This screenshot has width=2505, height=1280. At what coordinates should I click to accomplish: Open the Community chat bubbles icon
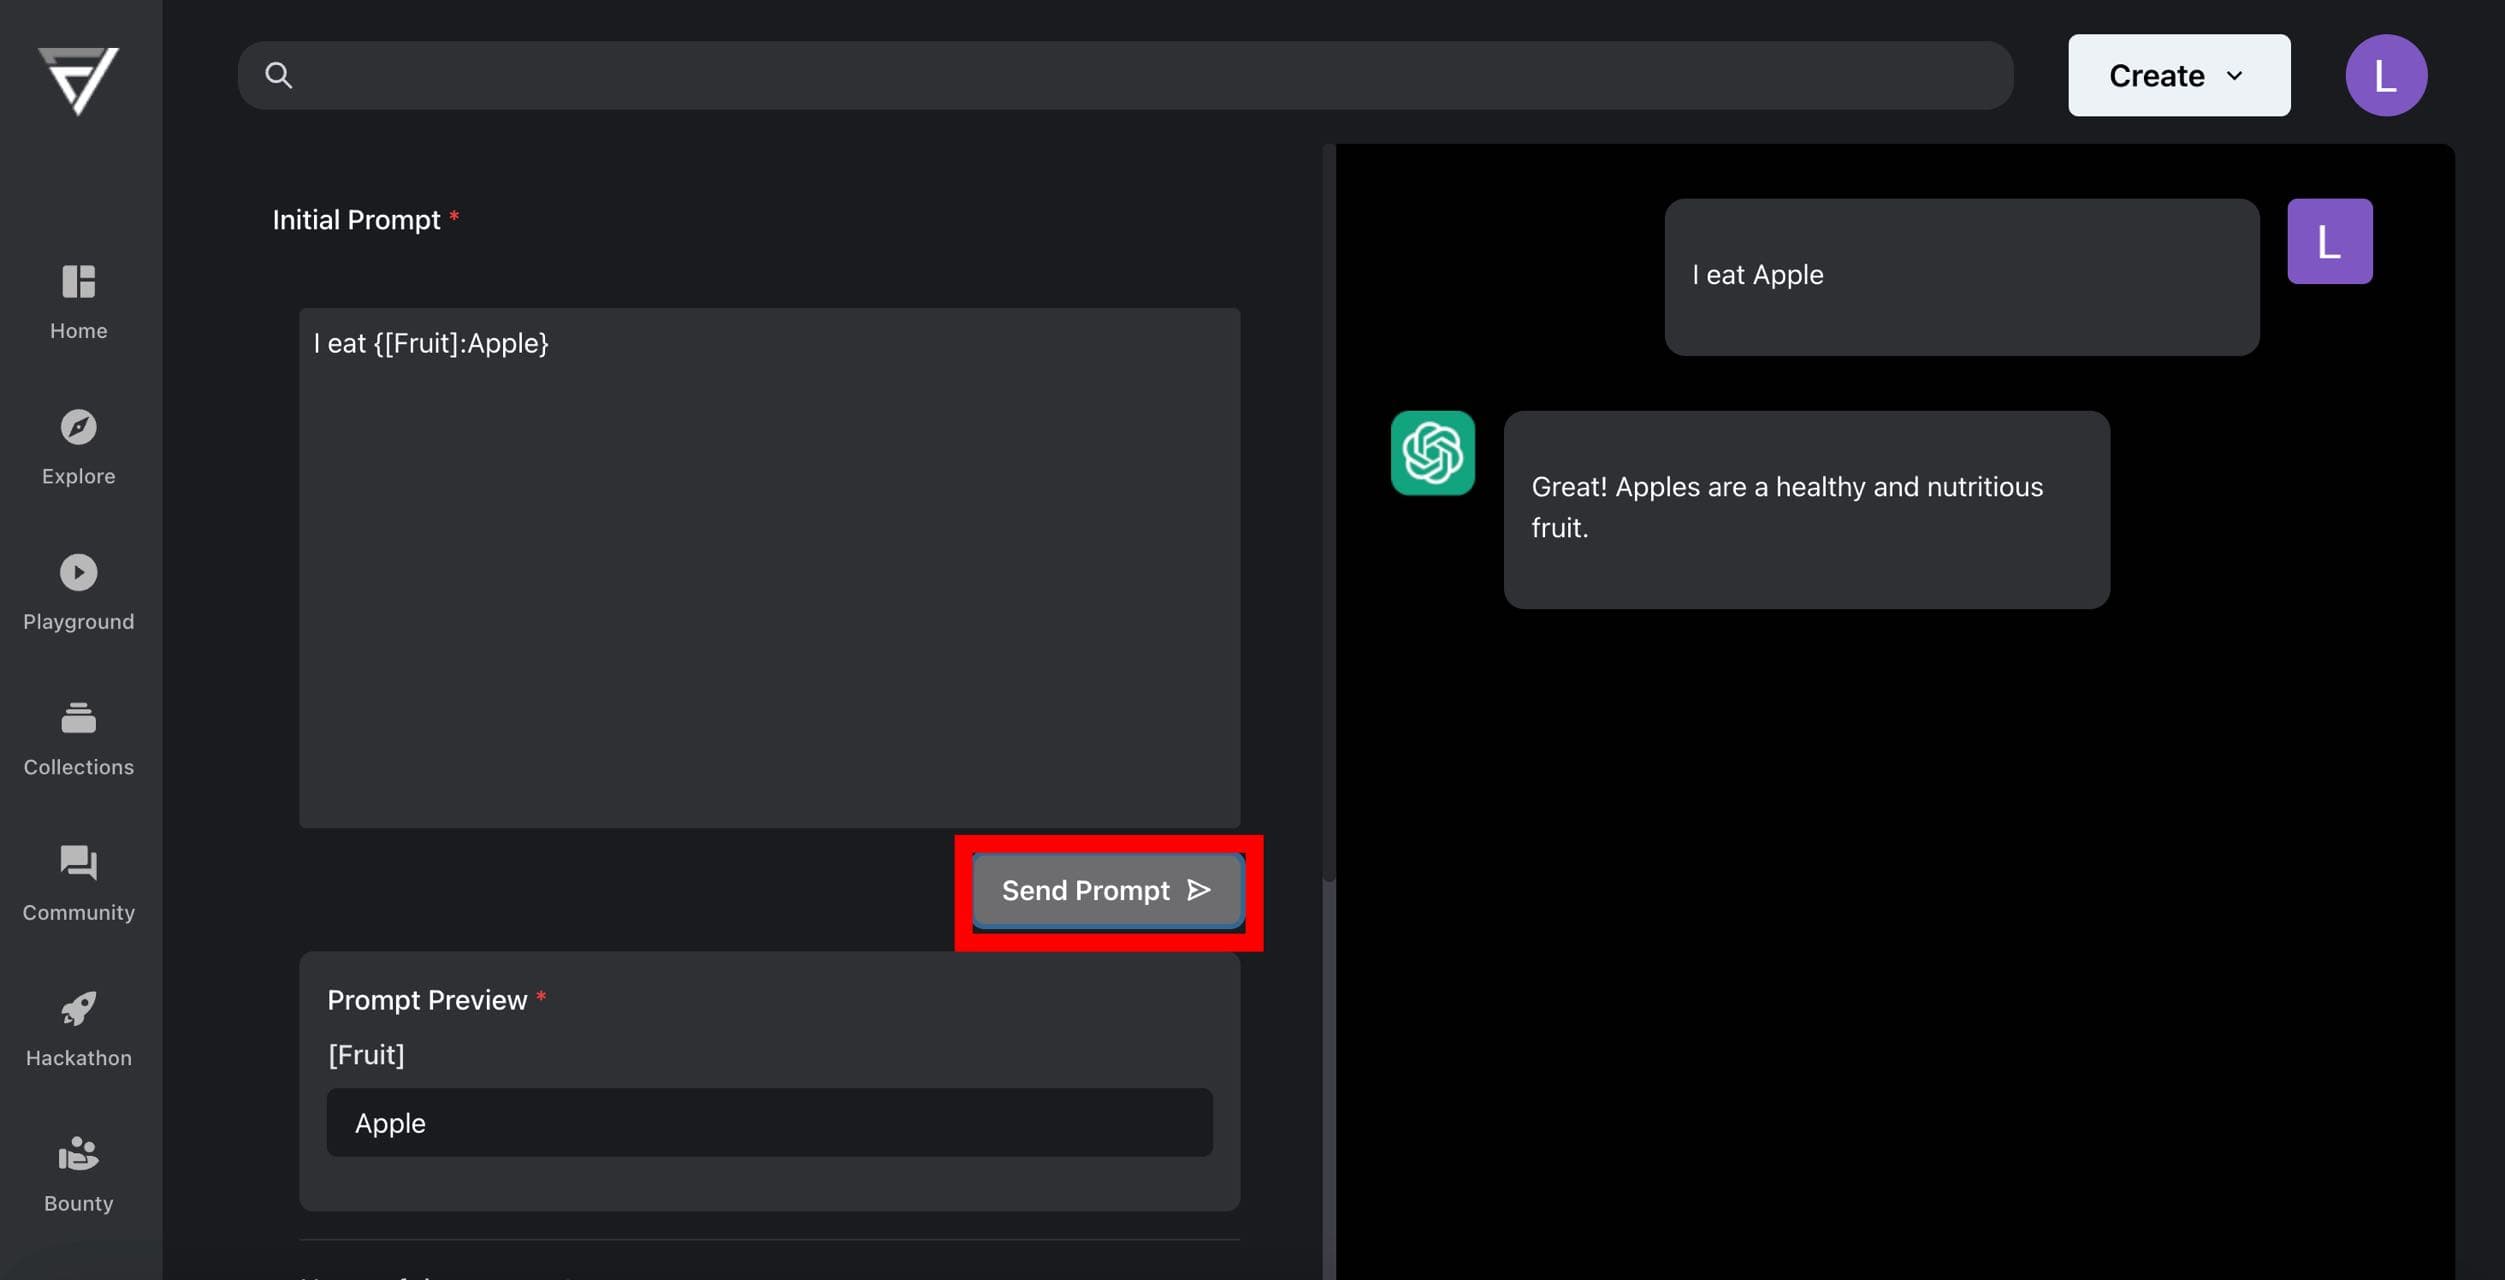[78, 863]
